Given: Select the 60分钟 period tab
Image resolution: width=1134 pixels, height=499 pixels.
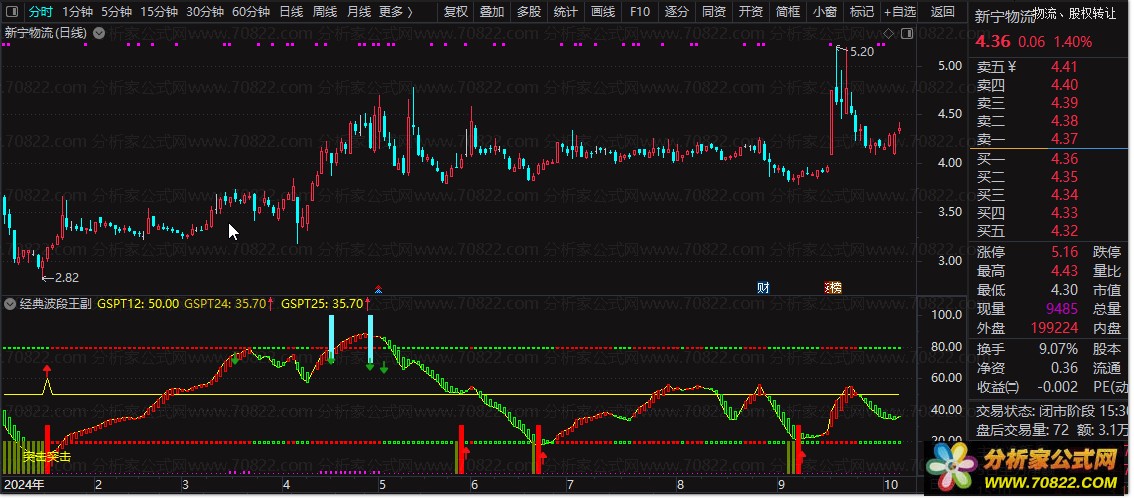Looking at the screenshot, I should 250,12.
